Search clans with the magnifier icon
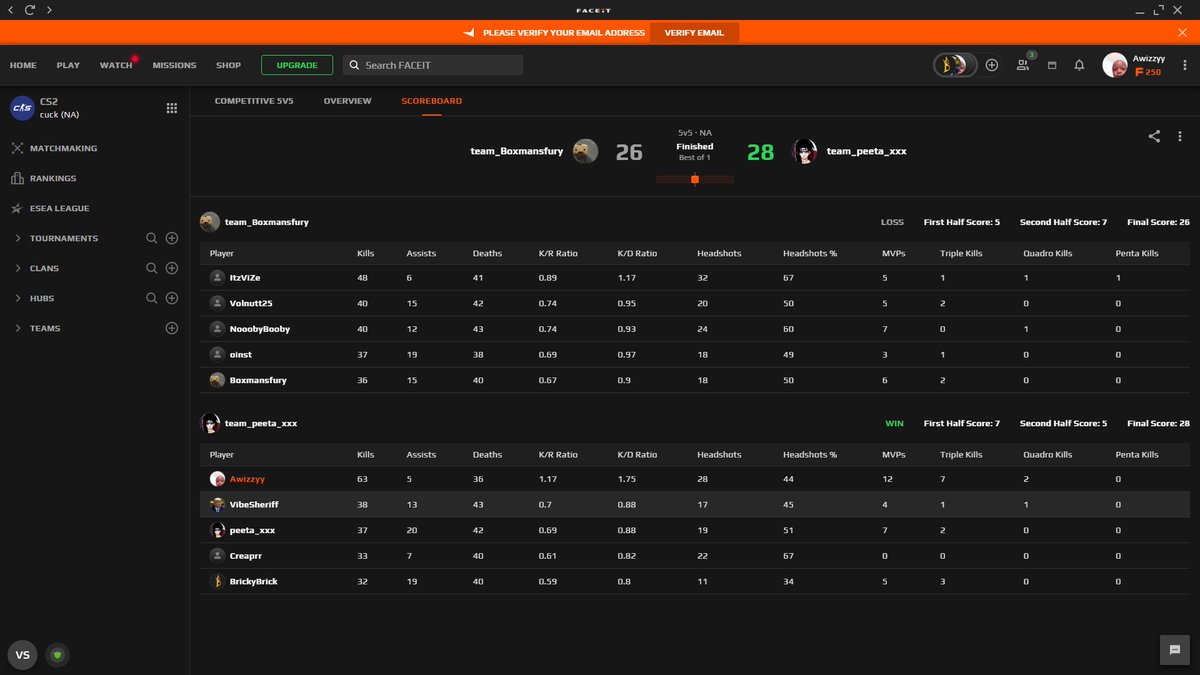Viewport: 1200px width, 675px height. [x=152, y=268]
